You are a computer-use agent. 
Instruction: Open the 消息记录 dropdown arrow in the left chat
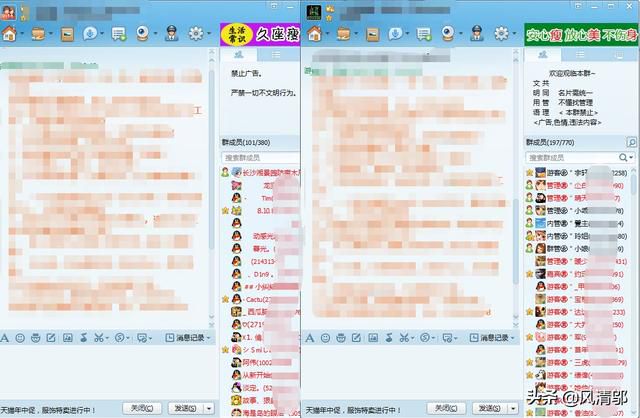click(x=209, y=338)
